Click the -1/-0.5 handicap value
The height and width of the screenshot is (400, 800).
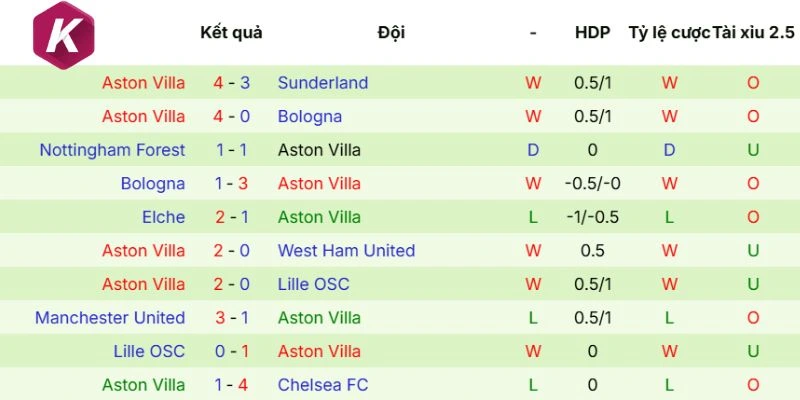click(592, 217)
